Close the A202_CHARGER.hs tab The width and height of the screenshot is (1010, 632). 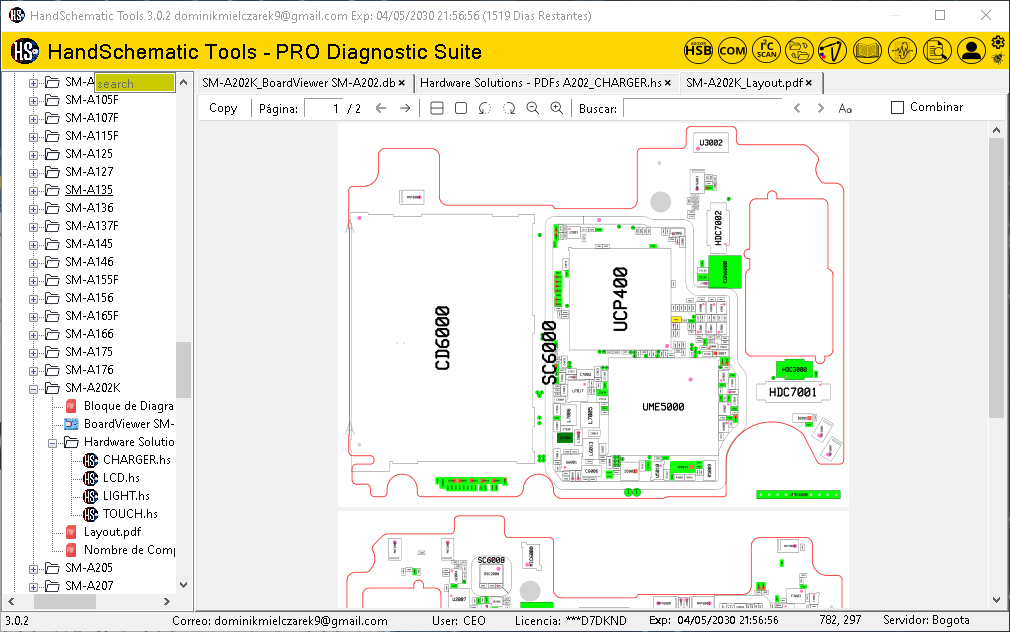coord(667,82)
